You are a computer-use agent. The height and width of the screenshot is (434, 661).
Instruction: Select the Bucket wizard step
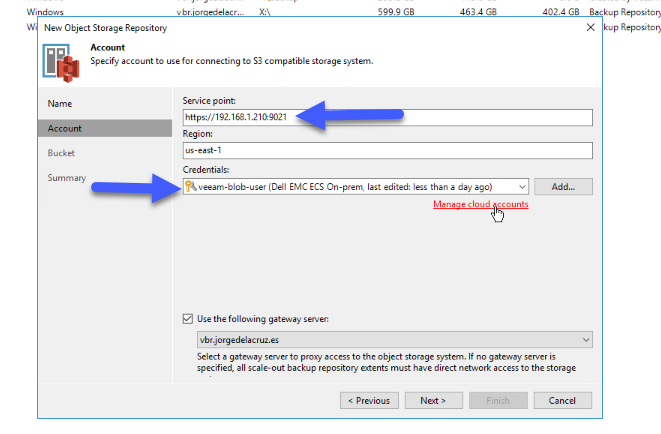click(x=61, y=153)
